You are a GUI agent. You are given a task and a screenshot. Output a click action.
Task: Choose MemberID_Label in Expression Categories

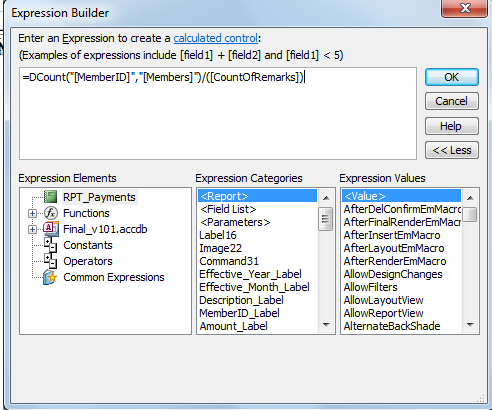point(239,313)
